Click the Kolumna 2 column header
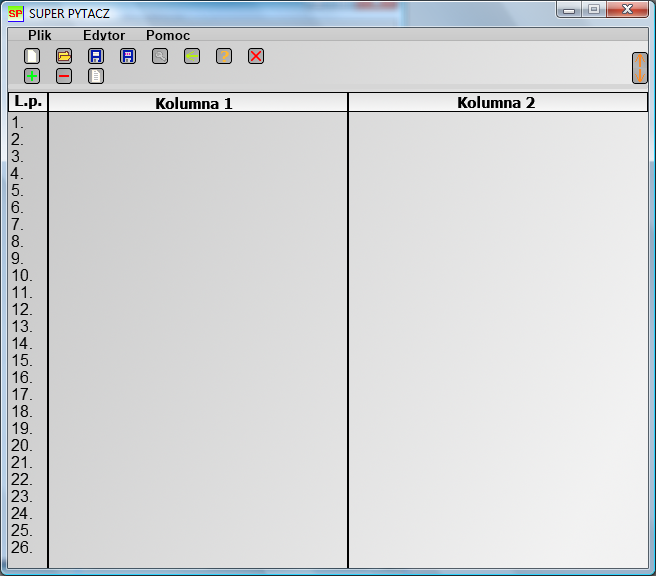This screenshot has width=656, height=576. pyautogui.click(x=497, y=103)
